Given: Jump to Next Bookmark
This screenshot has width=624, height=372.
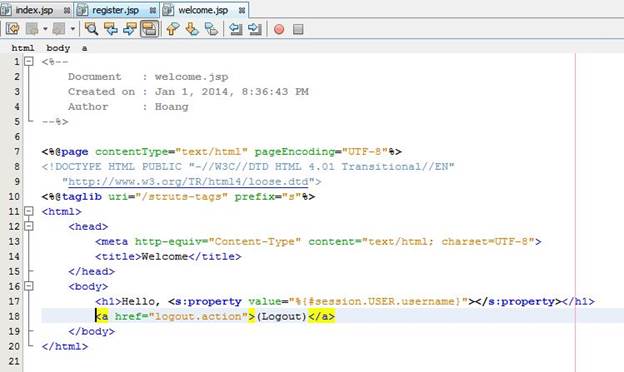Looking at the screenshot, I should point(192,29).
